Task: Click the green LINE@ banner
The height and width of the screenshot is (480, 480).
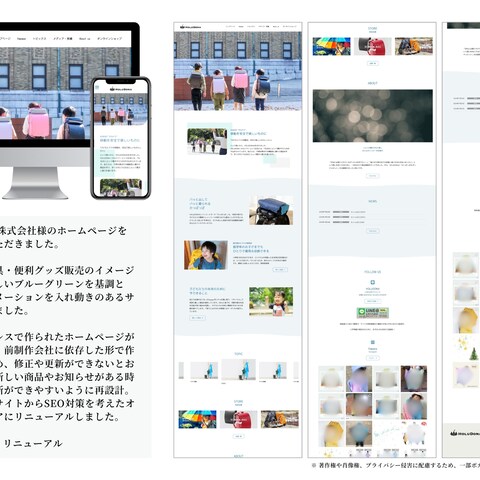Action: coord(373,313)
